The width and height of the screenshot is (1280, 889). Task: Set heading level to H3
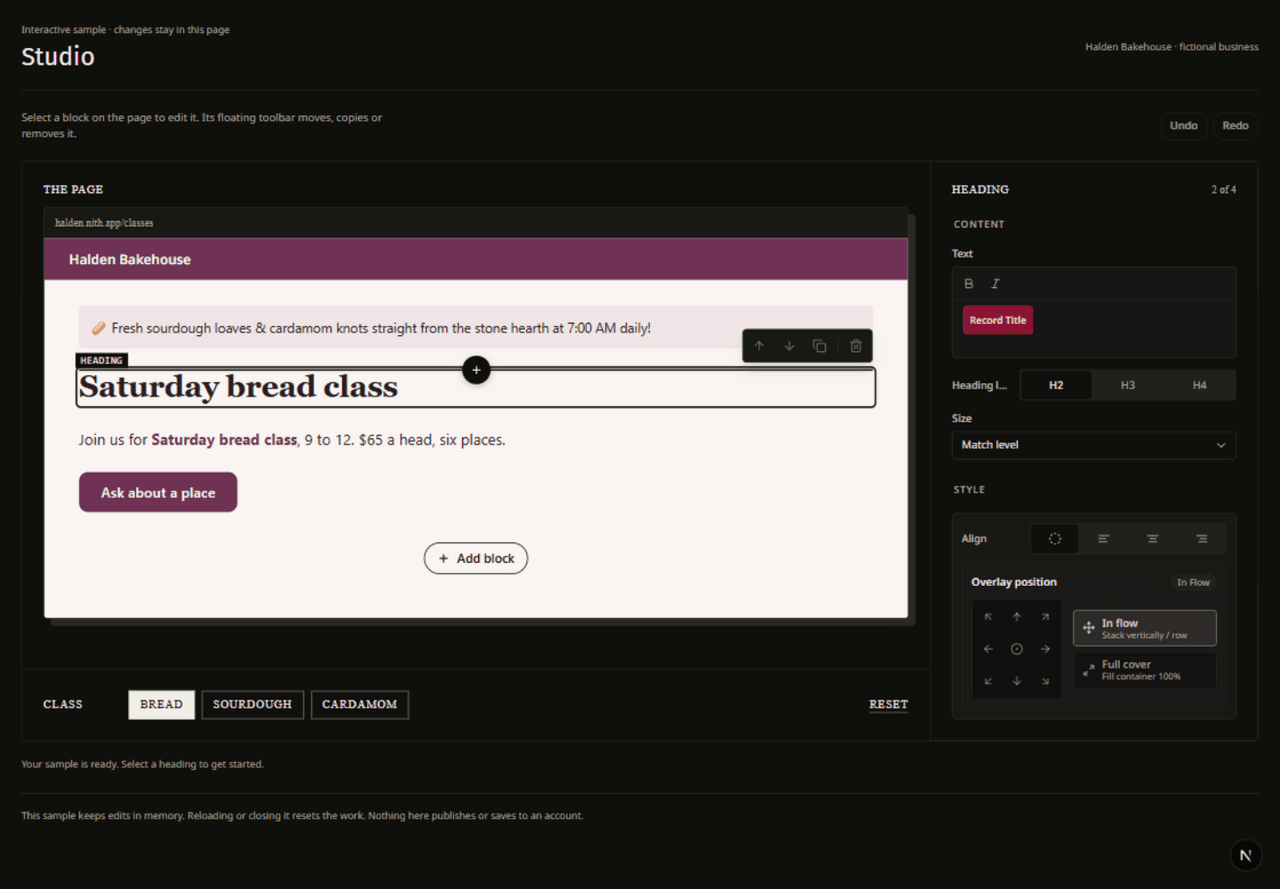pyautogui.click(x=1128, y=385)
